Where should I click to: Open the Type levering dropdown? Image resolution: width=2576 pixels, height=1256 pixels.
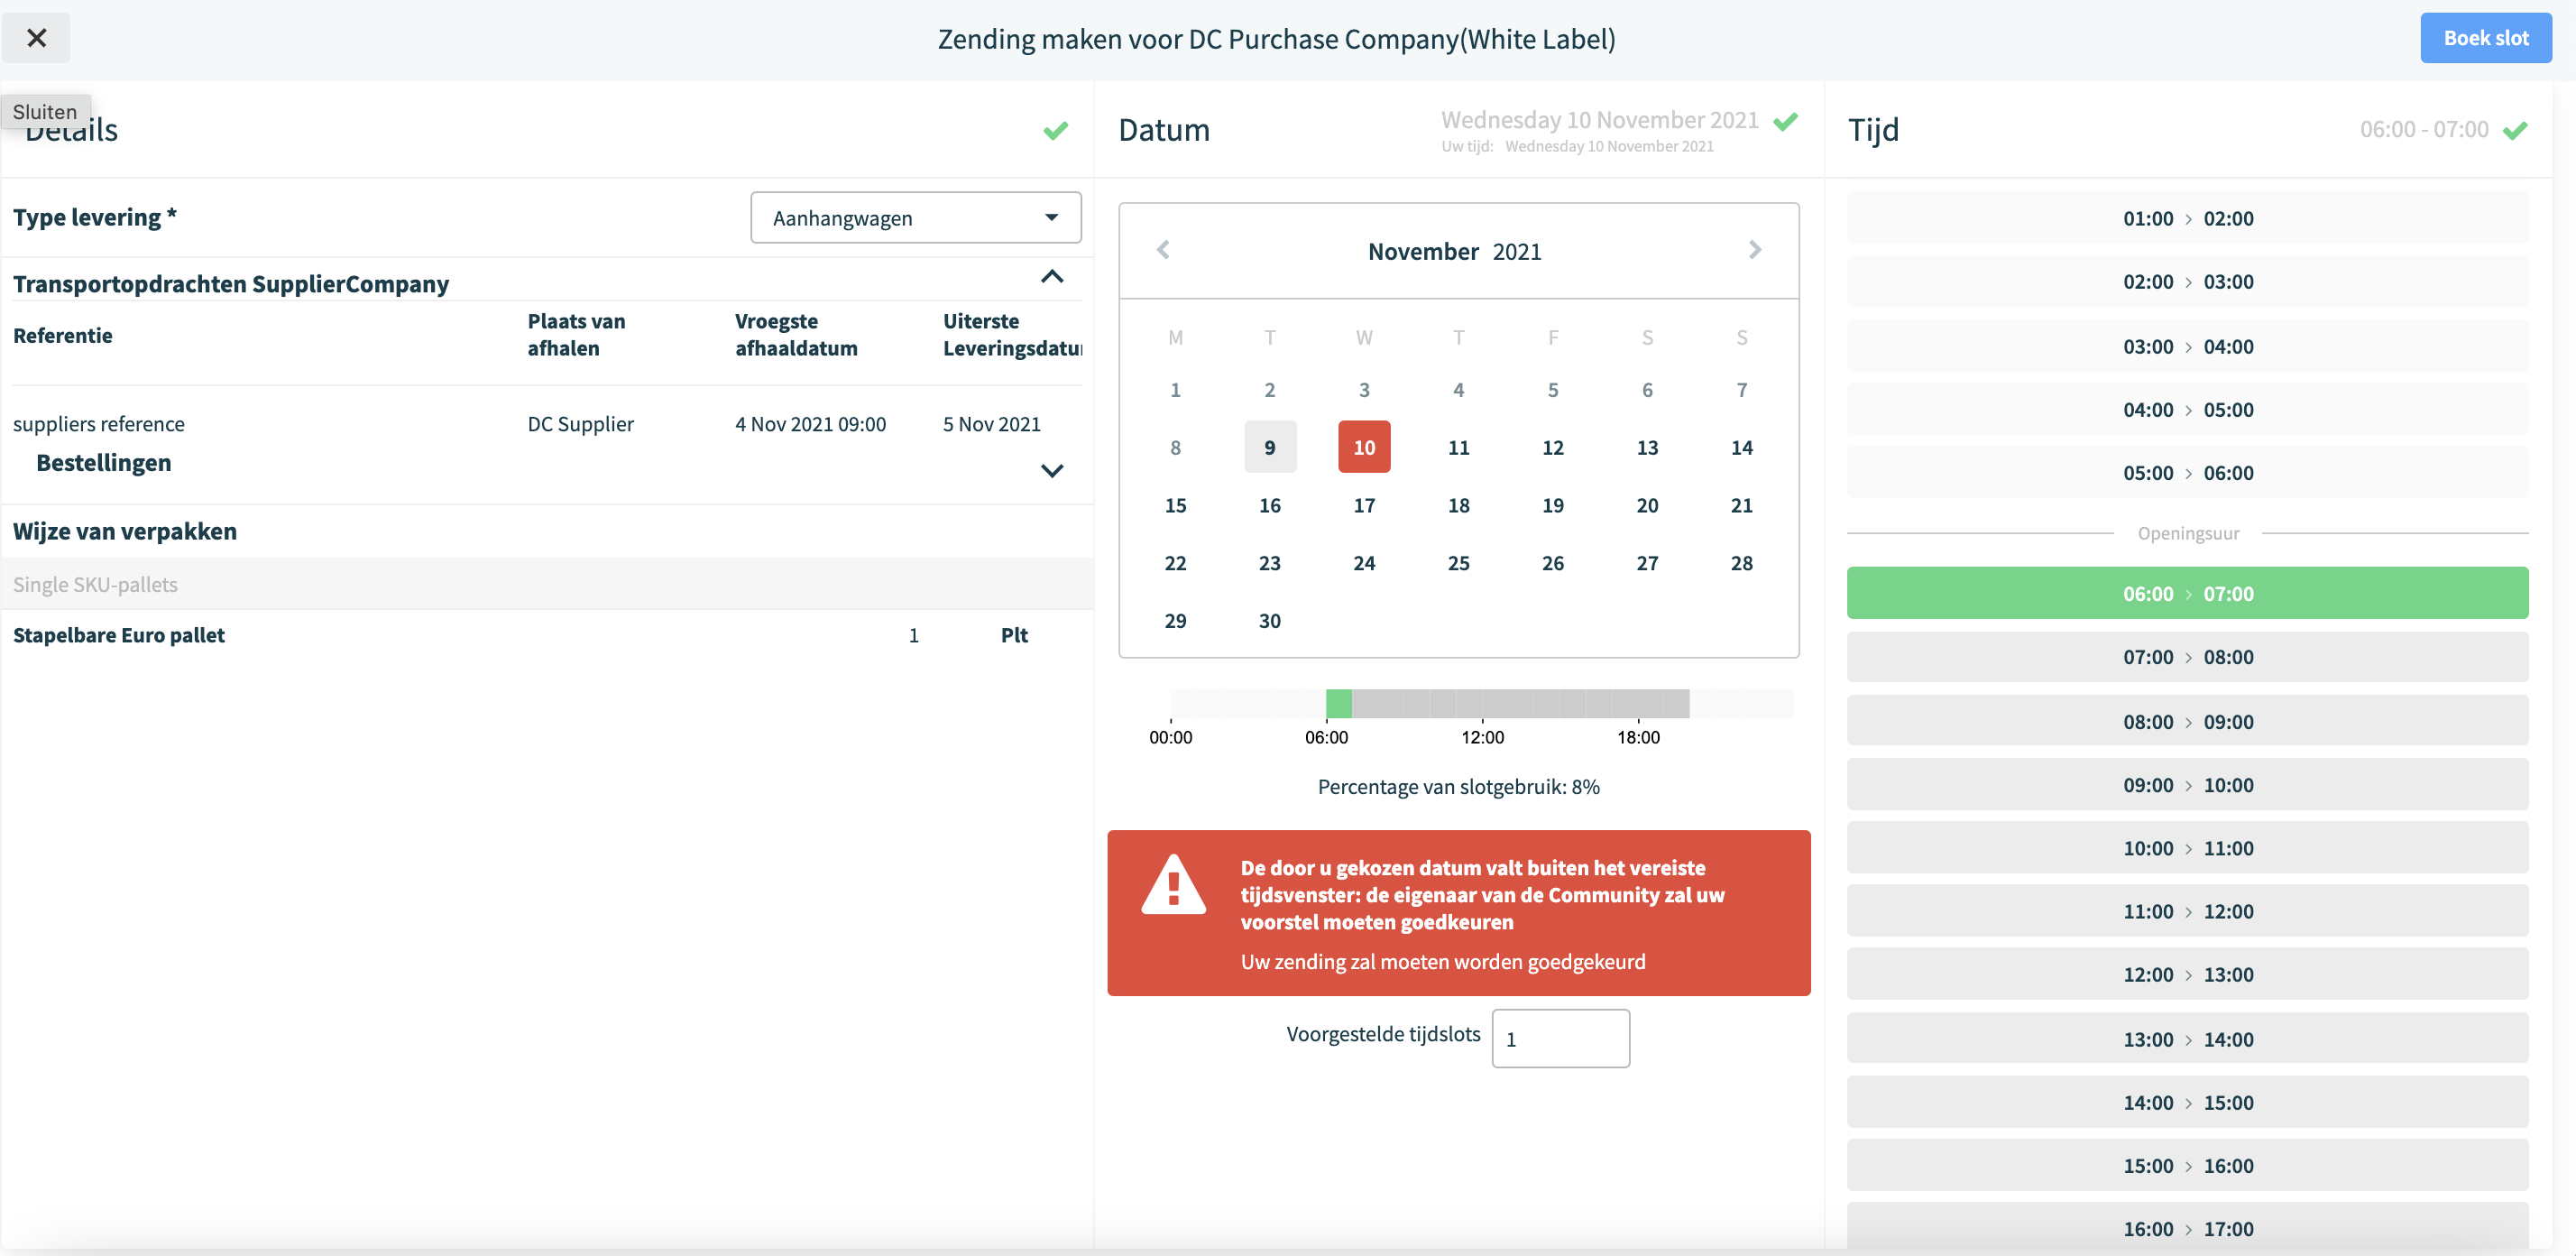[x=916, y=217]
